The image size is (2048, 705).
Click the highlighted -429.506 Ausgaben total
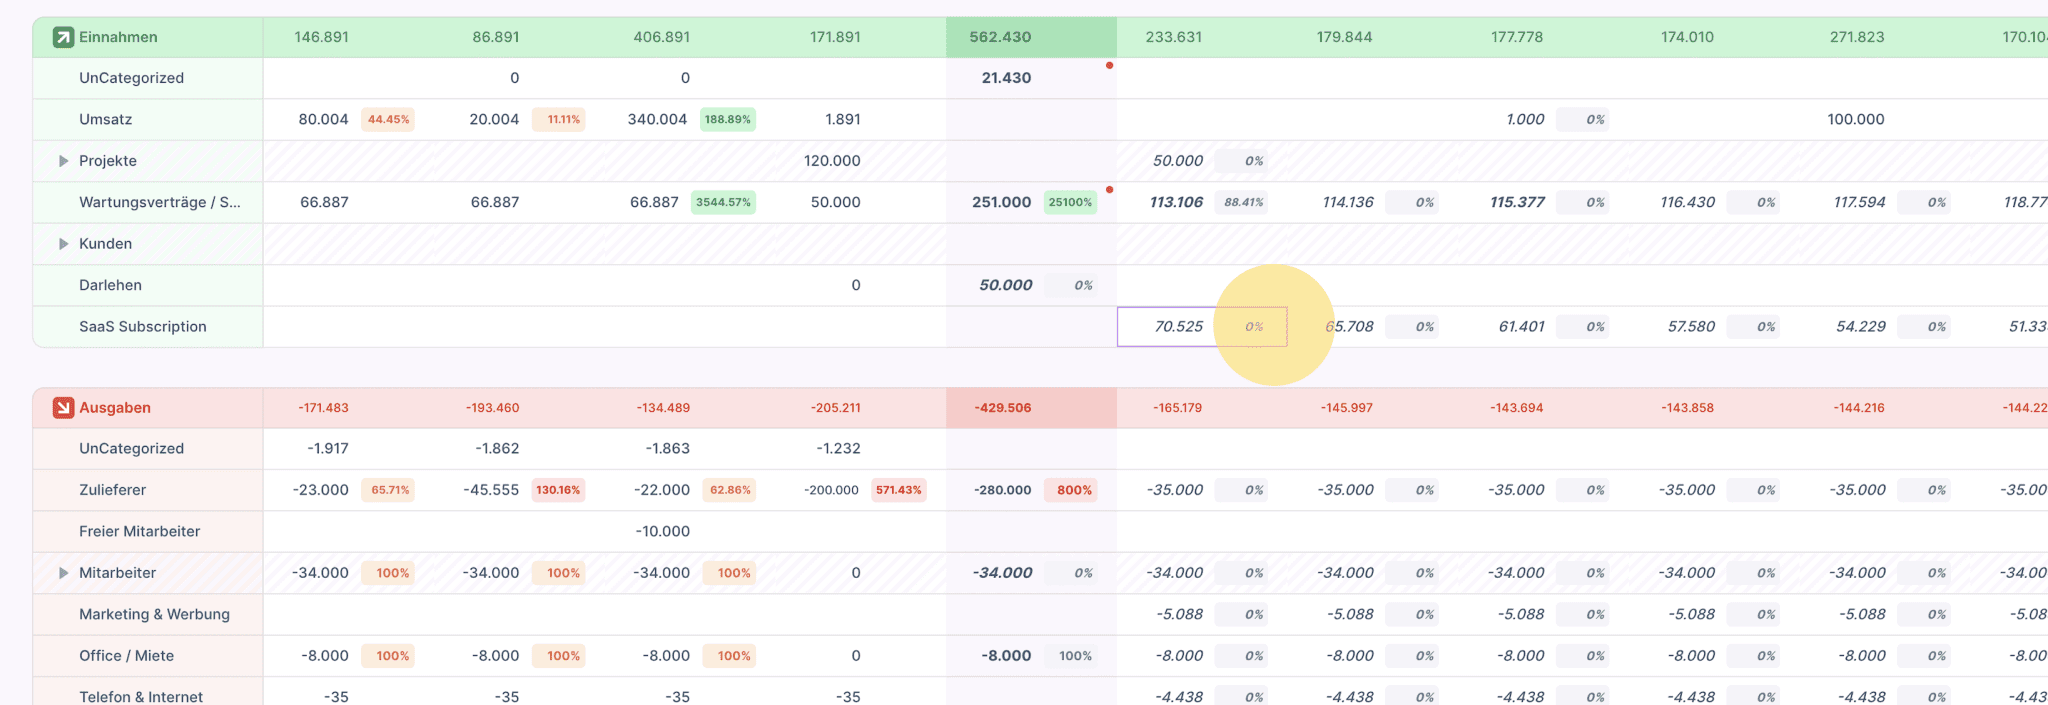click(1002, 408)
